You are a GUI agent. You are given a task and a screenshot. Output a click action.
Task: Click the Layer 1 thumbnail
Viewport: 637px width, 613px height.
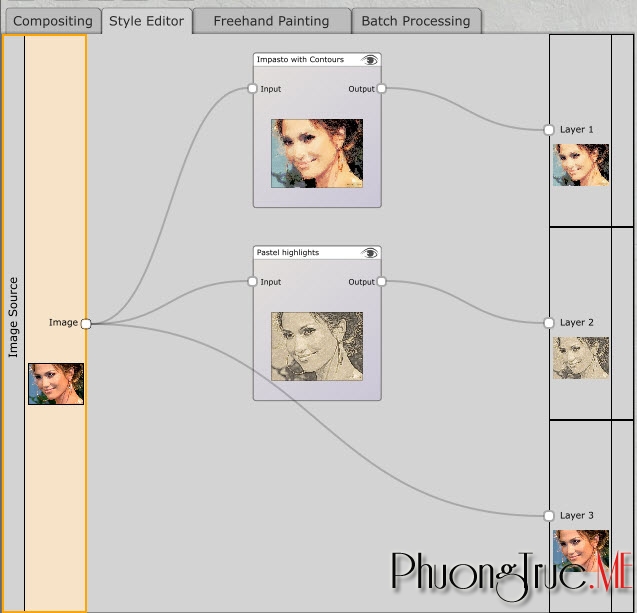pos(581,165)
